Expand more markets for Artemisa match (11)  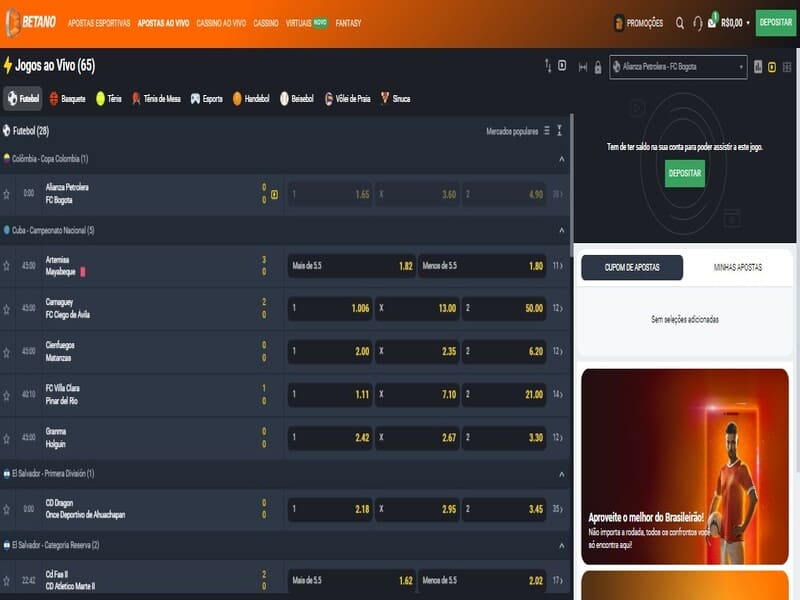pyautogui.click(x=557, y=266)
